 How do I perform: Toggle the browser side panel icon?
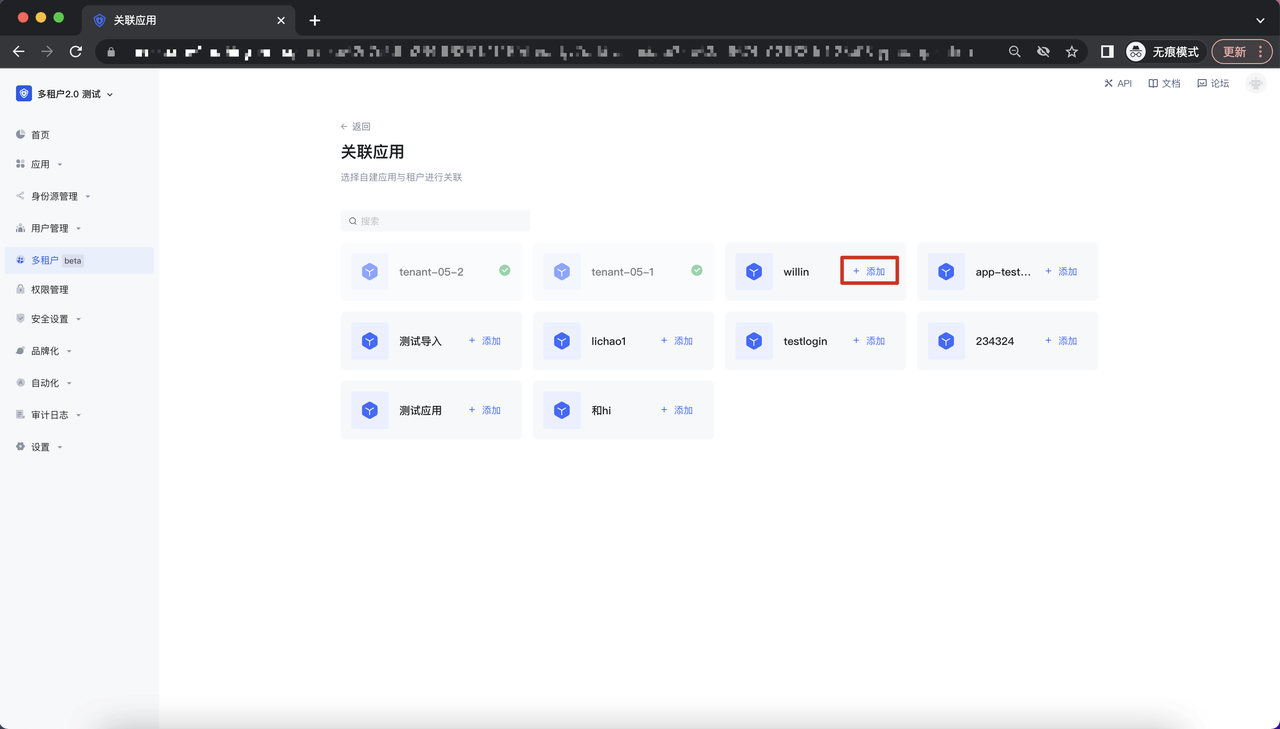coord(1107,52)
